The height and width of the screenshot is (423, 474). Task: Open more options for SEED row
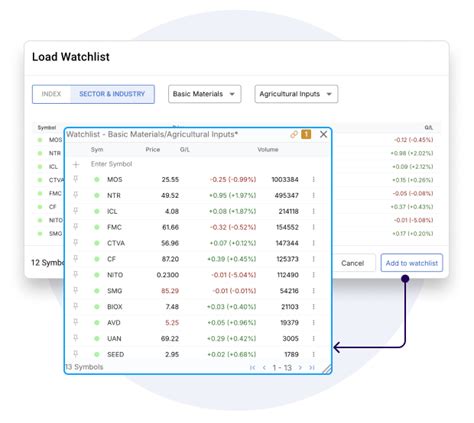(x=314, y=354)
